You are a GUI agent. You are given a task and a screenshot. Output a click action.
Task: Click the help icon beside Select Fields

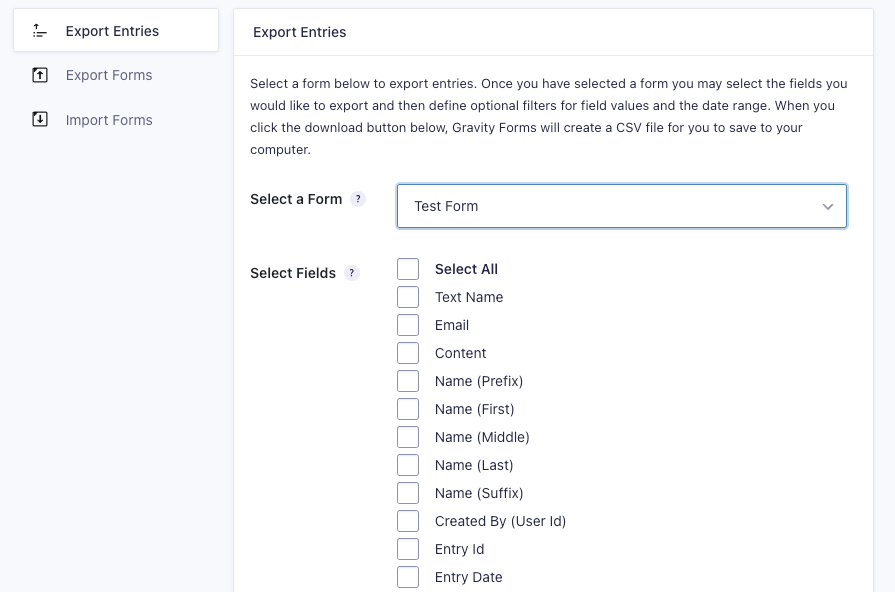point(351,272)
